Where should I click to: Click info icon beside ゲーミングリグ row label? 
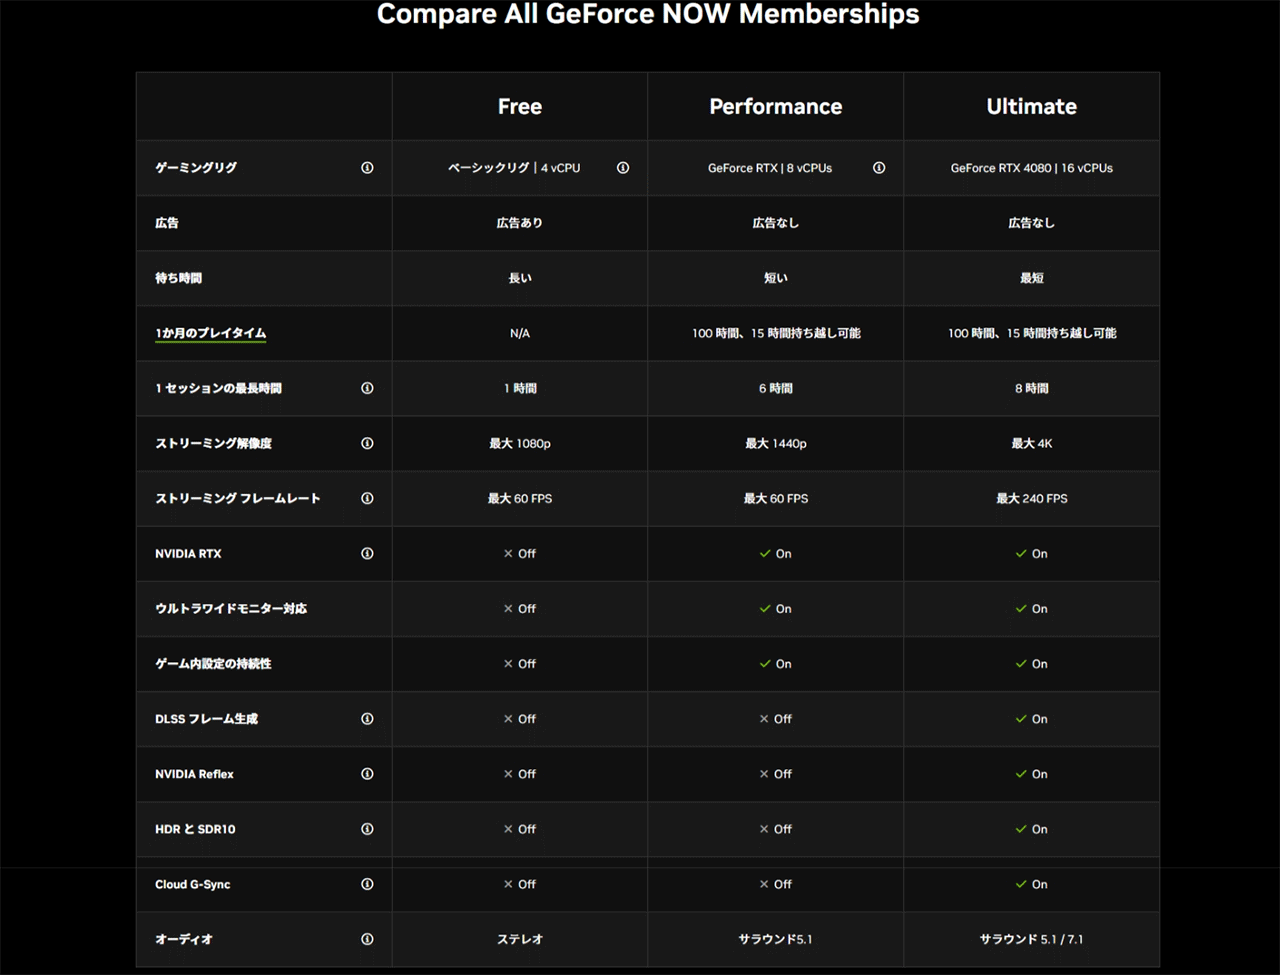click(x=367, y=168)
